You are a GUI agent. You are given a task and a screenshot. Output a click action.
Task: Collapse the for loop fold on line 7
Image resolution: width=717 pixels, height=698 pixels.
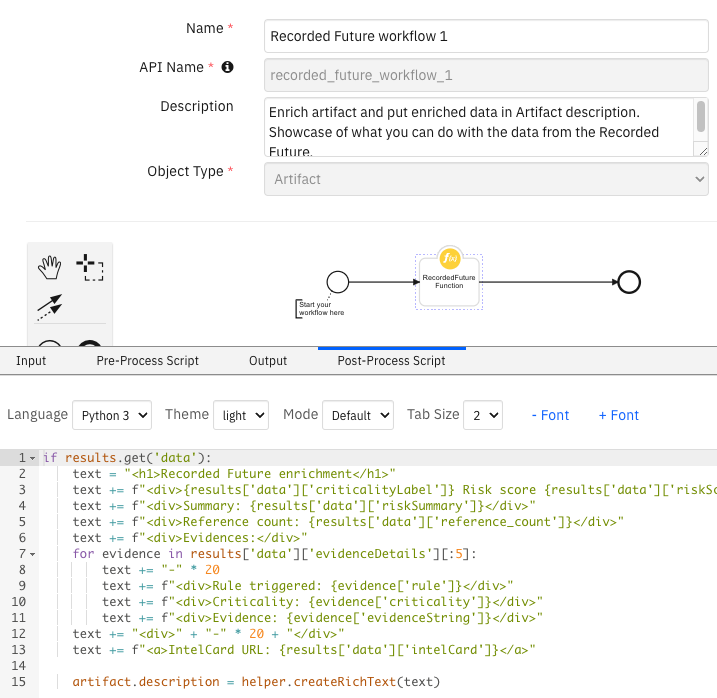[x=33, y=554]
